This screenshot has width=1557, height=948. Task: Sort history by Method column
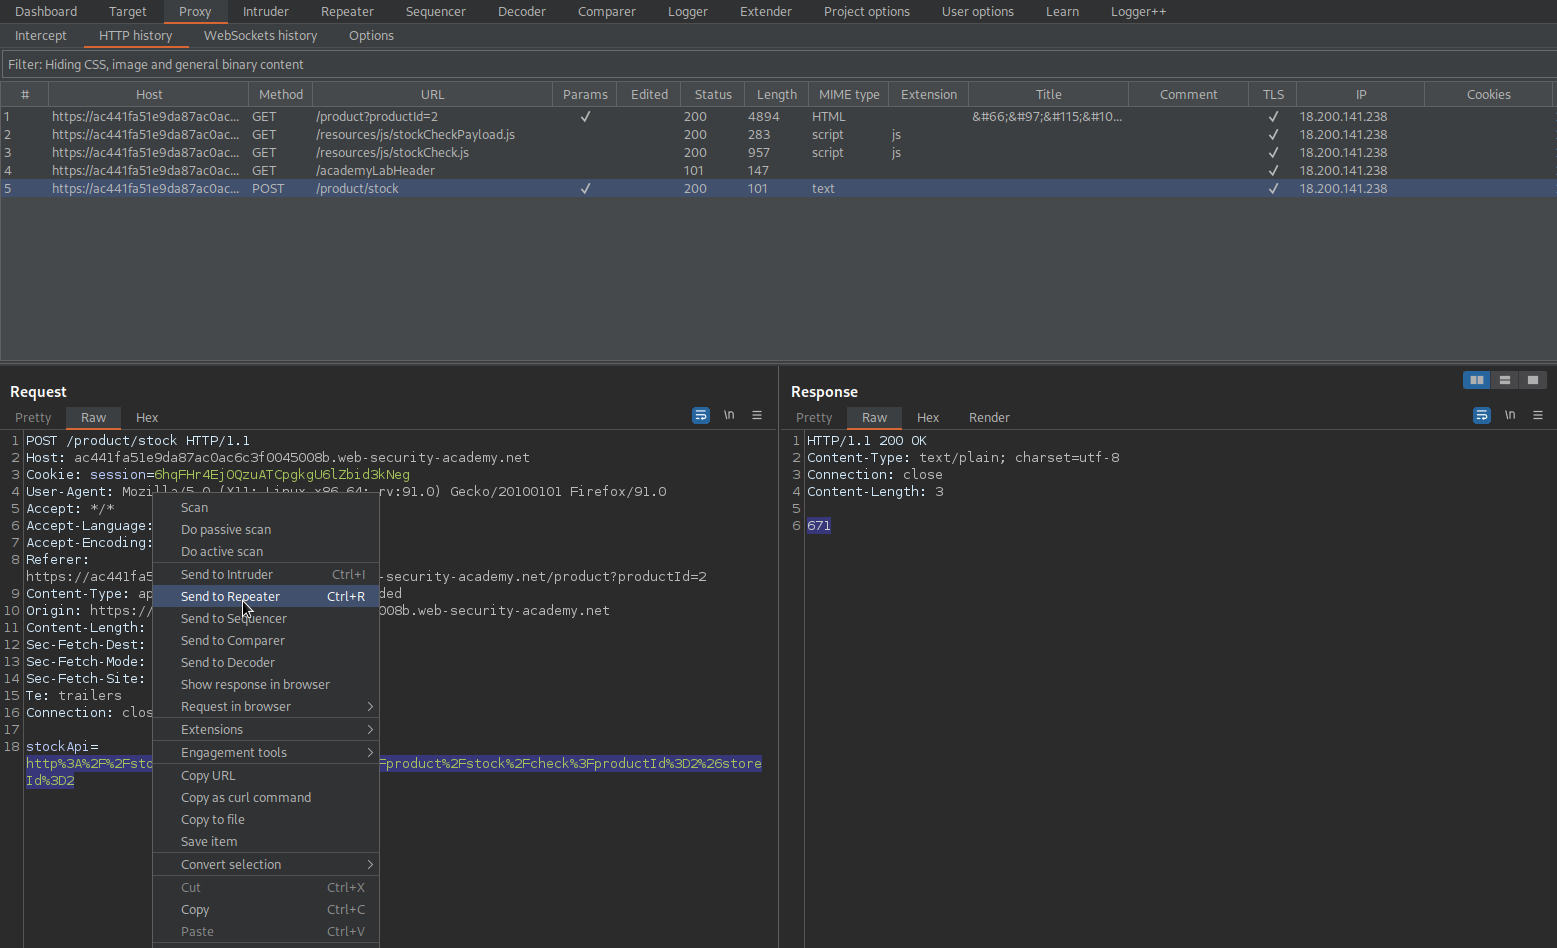280,94
